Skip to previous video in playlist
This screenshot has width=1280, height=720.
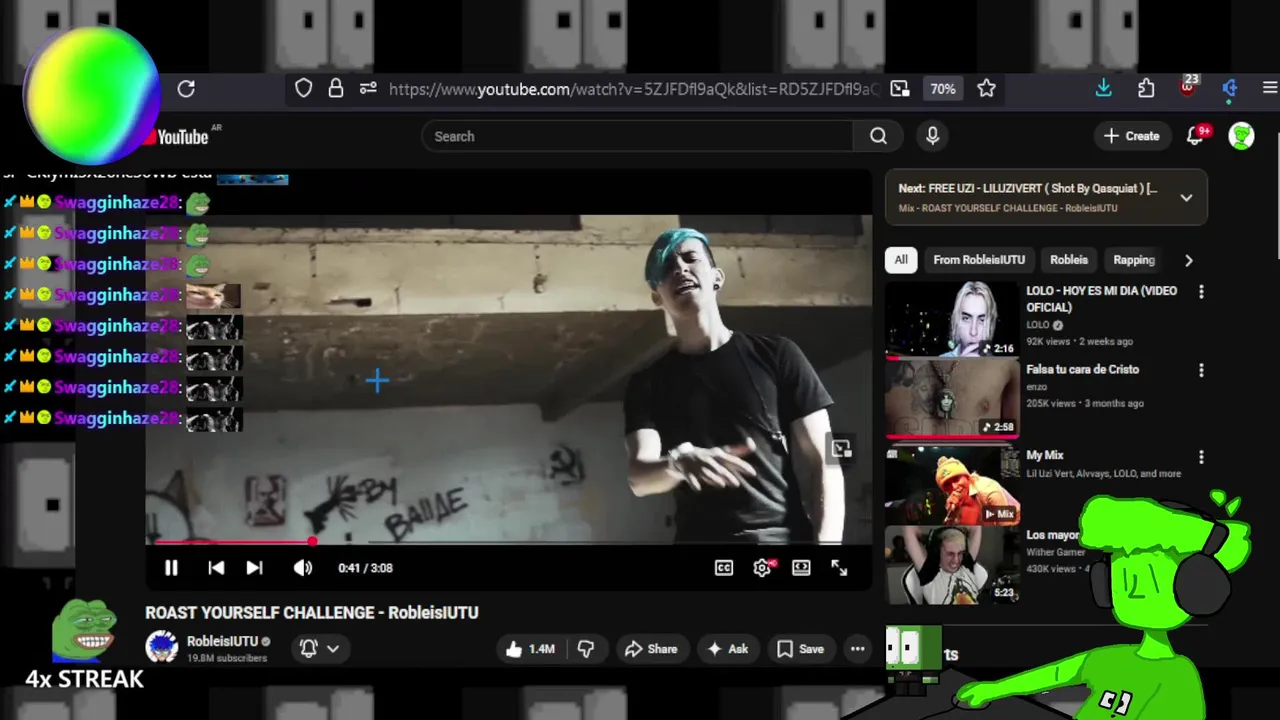tap(216, 568)
